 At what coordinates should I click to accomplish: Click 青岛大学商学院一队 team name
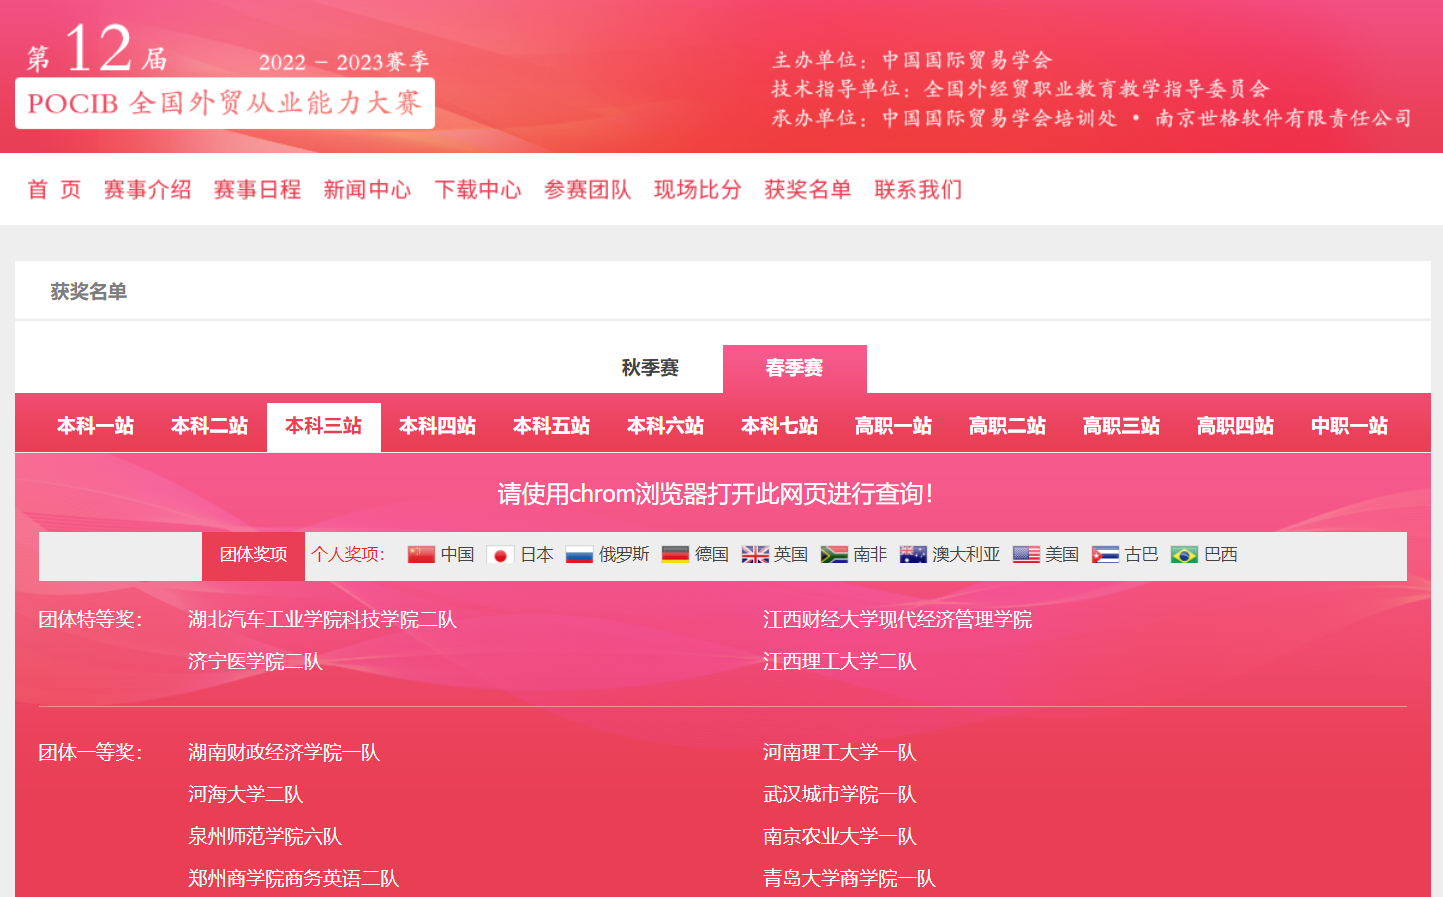[x=849, y=879]
